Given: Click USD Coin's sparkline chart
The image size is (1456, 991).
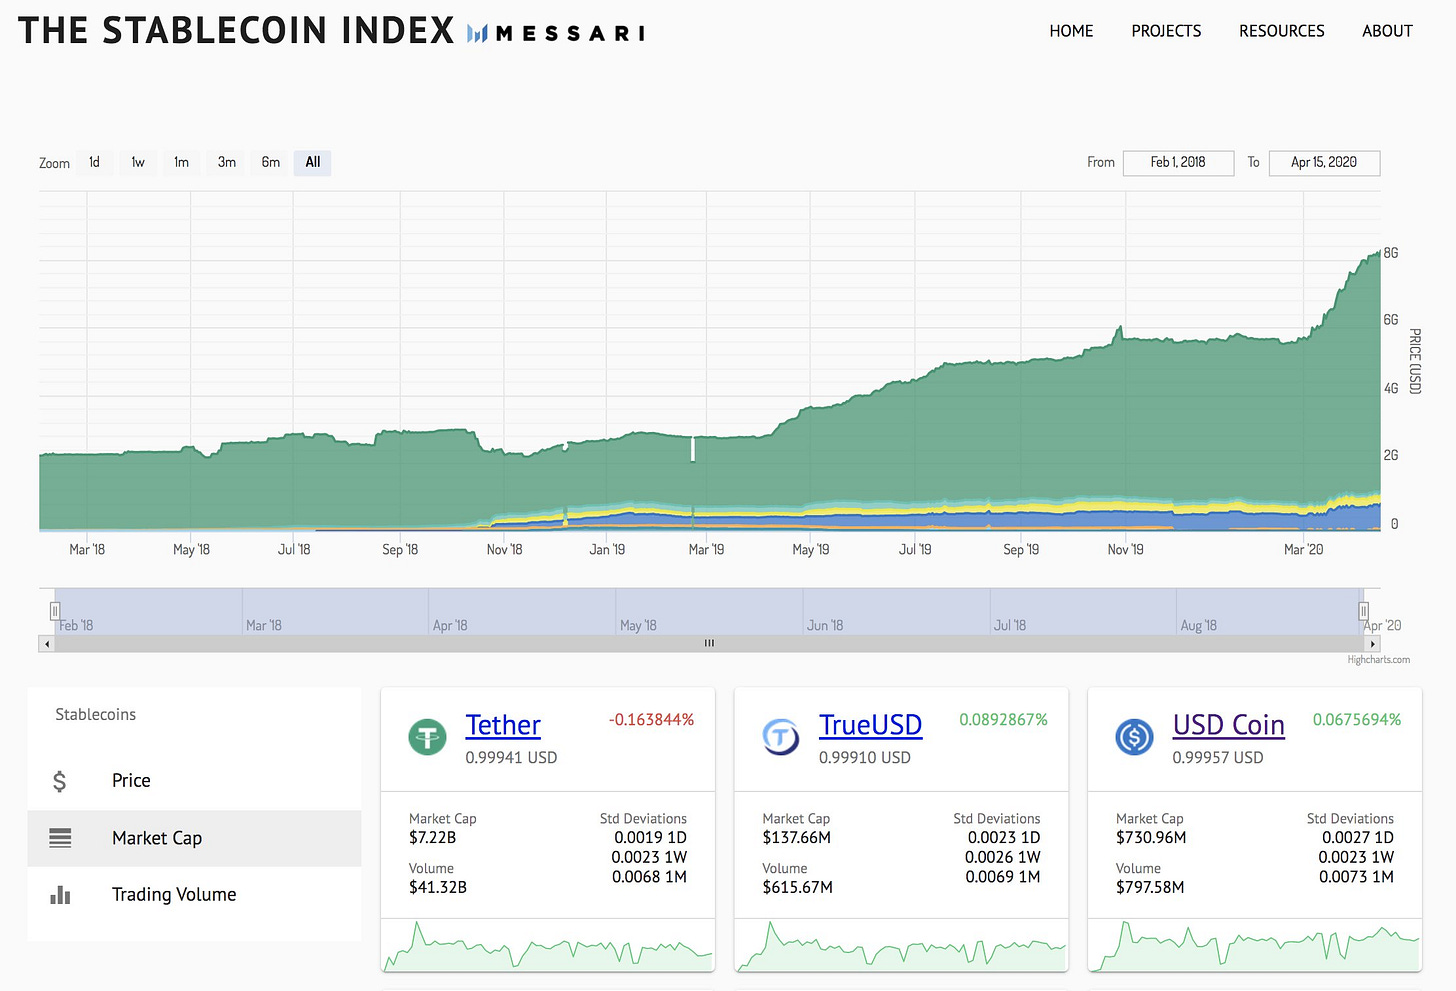Looking at the screenshot, I should click(1254, 946).
